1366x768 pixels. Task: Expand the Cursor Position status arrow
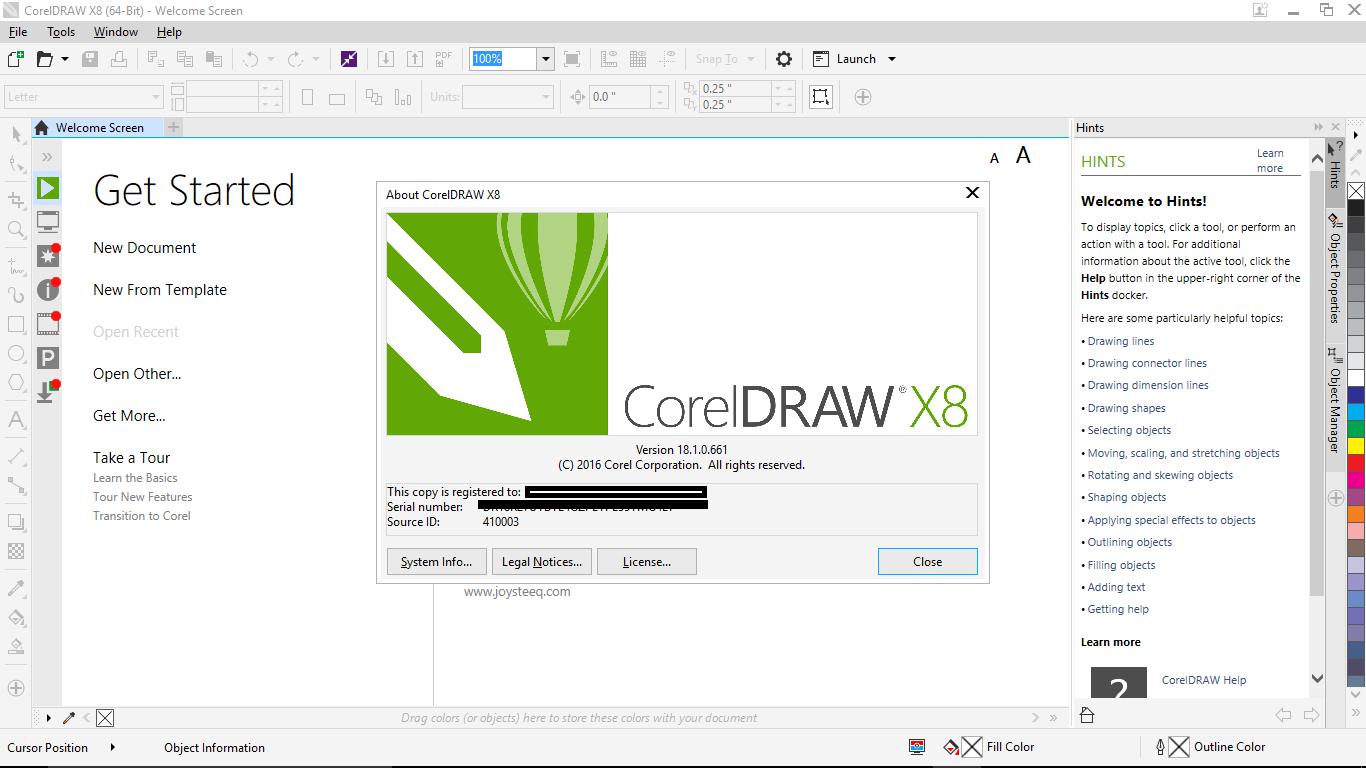(x=112, y=747)
